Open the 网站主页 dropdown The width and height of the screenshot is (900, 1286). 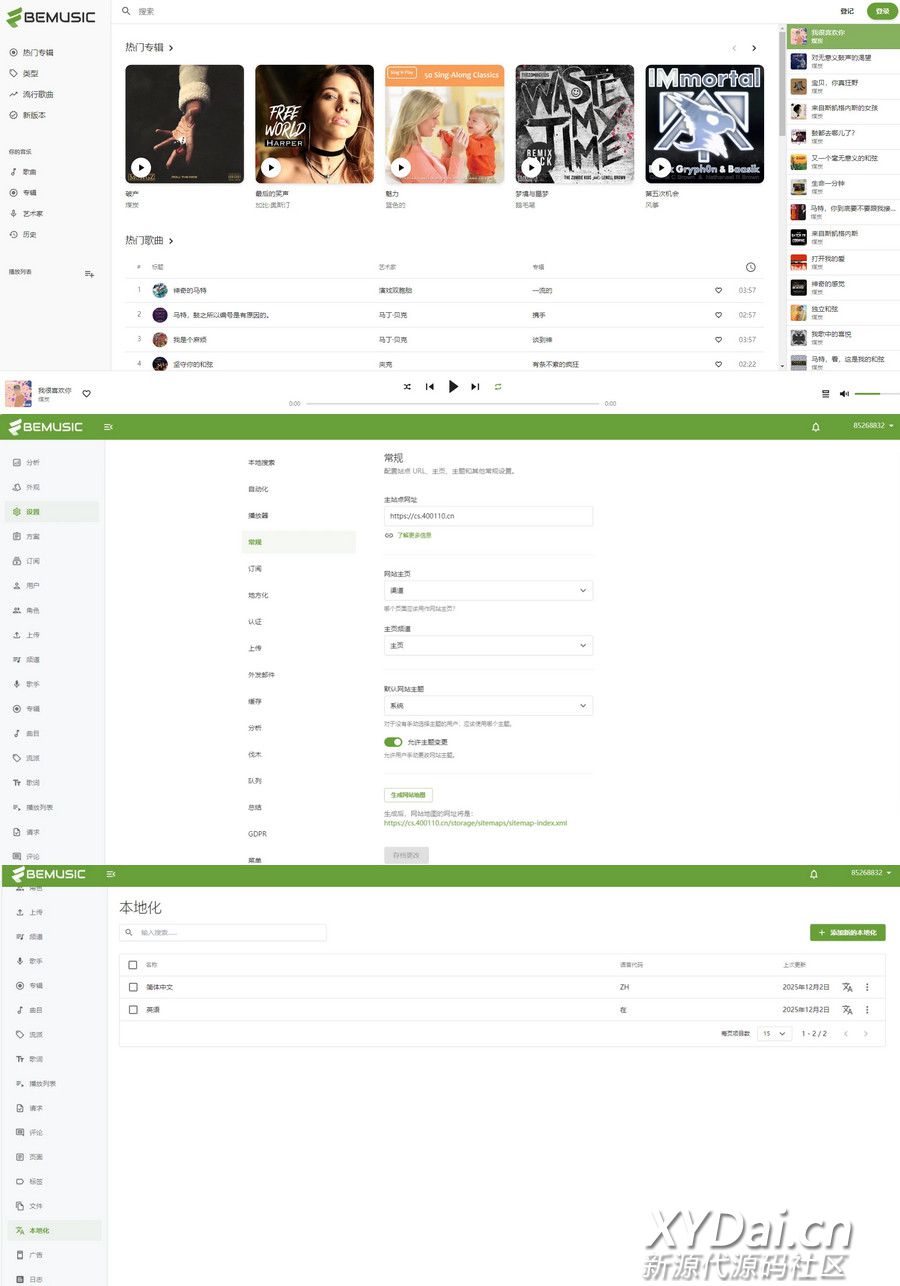tap(488, 591)
